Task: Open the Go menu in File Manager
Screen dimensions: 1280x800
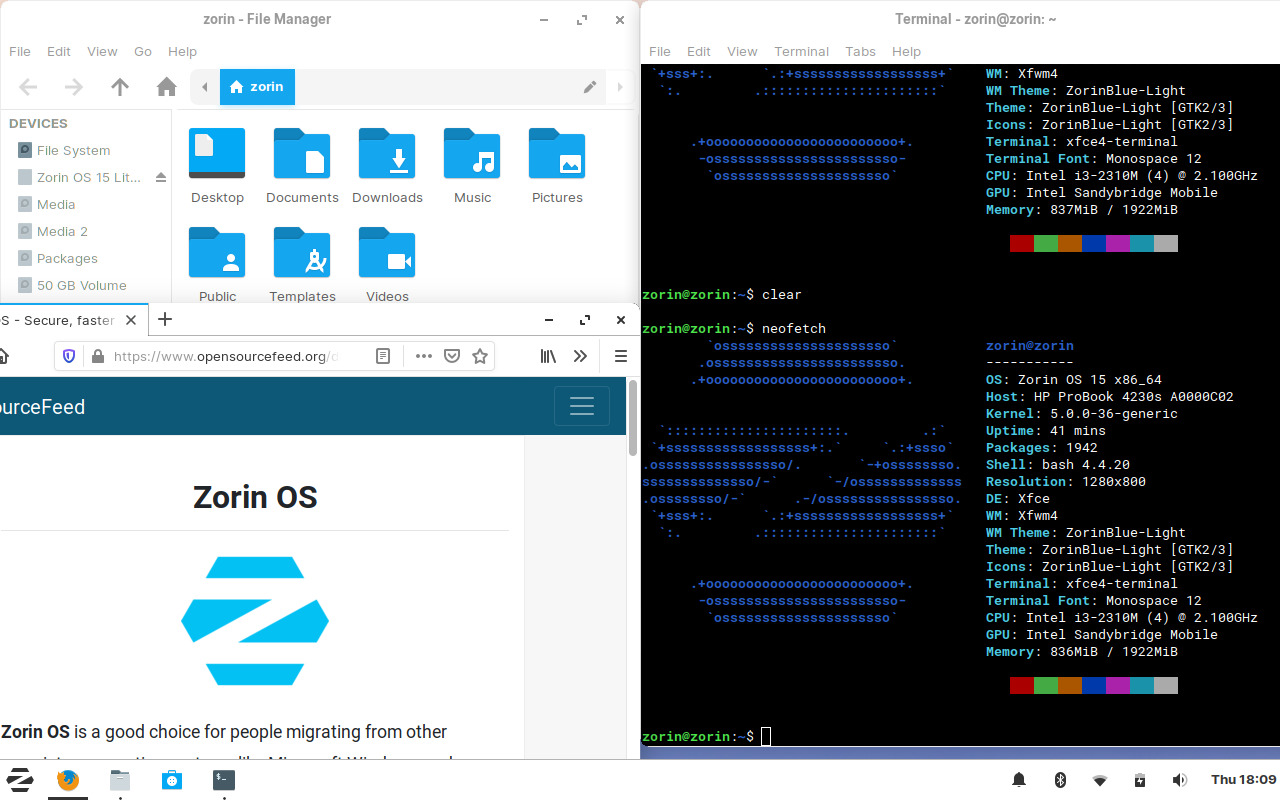Action: point(142,51)
